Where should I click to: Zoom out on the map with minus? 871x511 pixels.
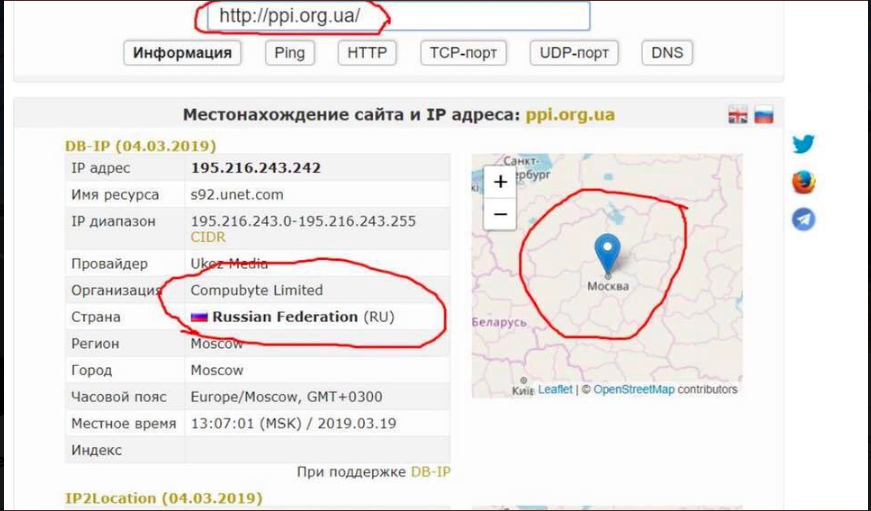coord(500,214)
